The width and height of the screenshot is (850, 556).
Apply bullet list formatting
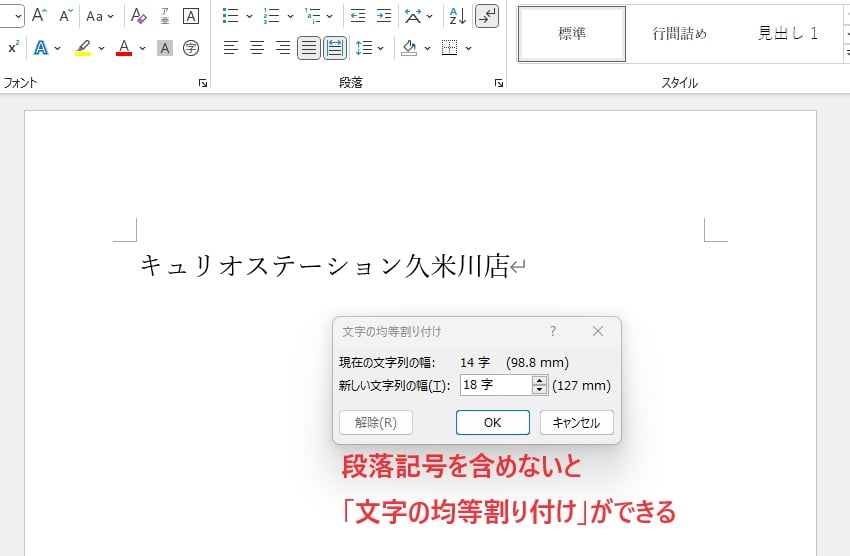coord(230,16)
